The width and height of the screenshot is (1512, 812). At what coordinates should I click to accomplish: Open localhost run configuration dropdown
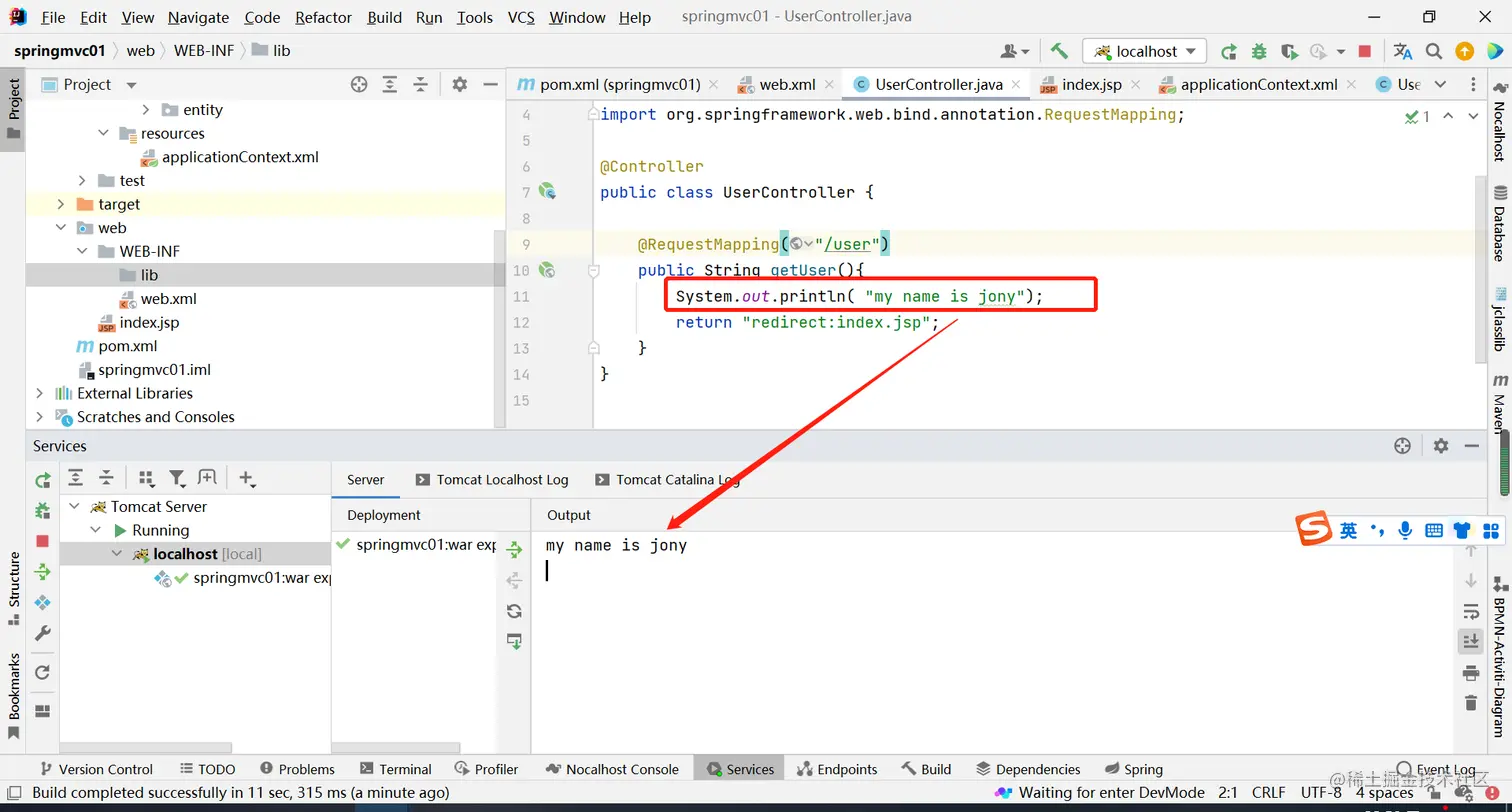(x=1145, y=51)
